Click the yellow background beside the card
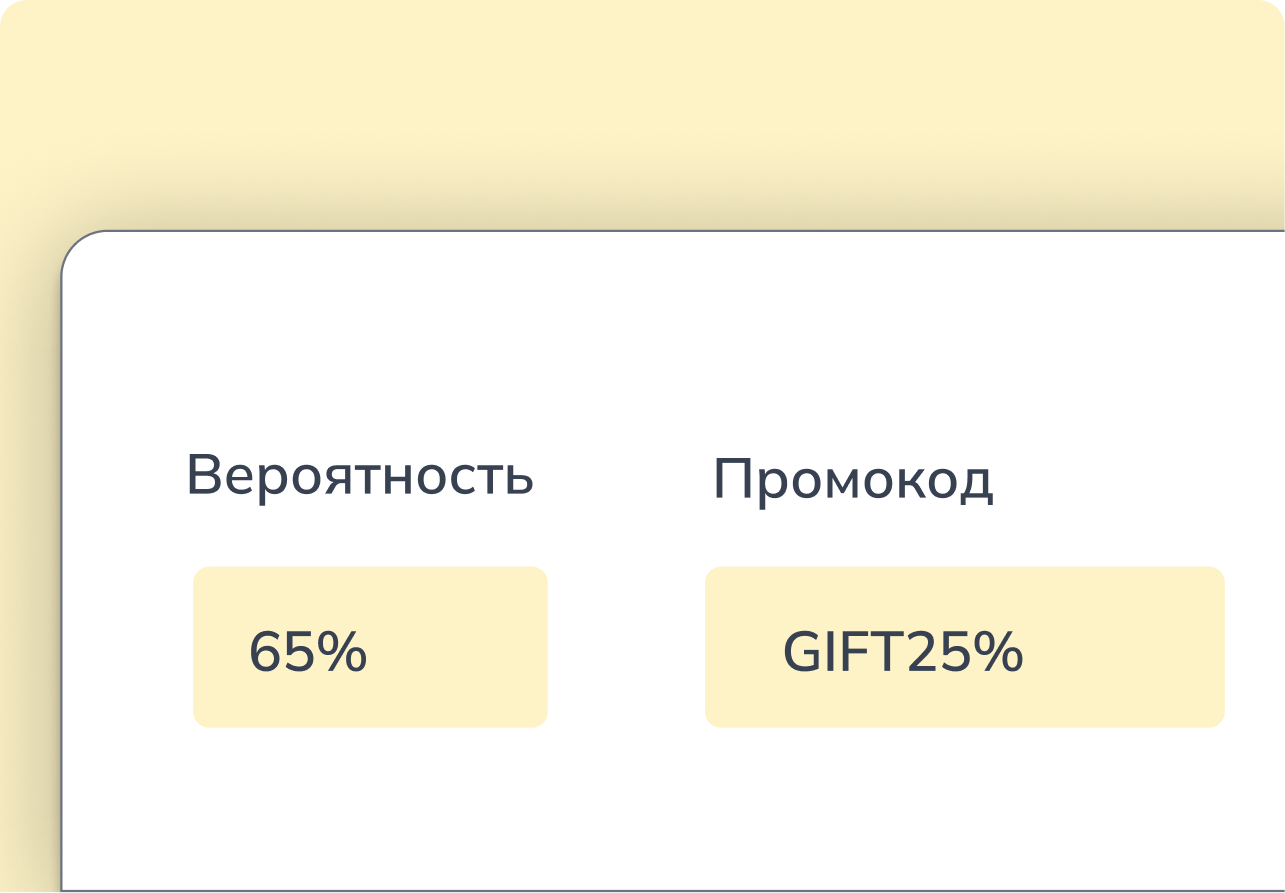Viewport: 1285px width, 893px height. (30, 560)
